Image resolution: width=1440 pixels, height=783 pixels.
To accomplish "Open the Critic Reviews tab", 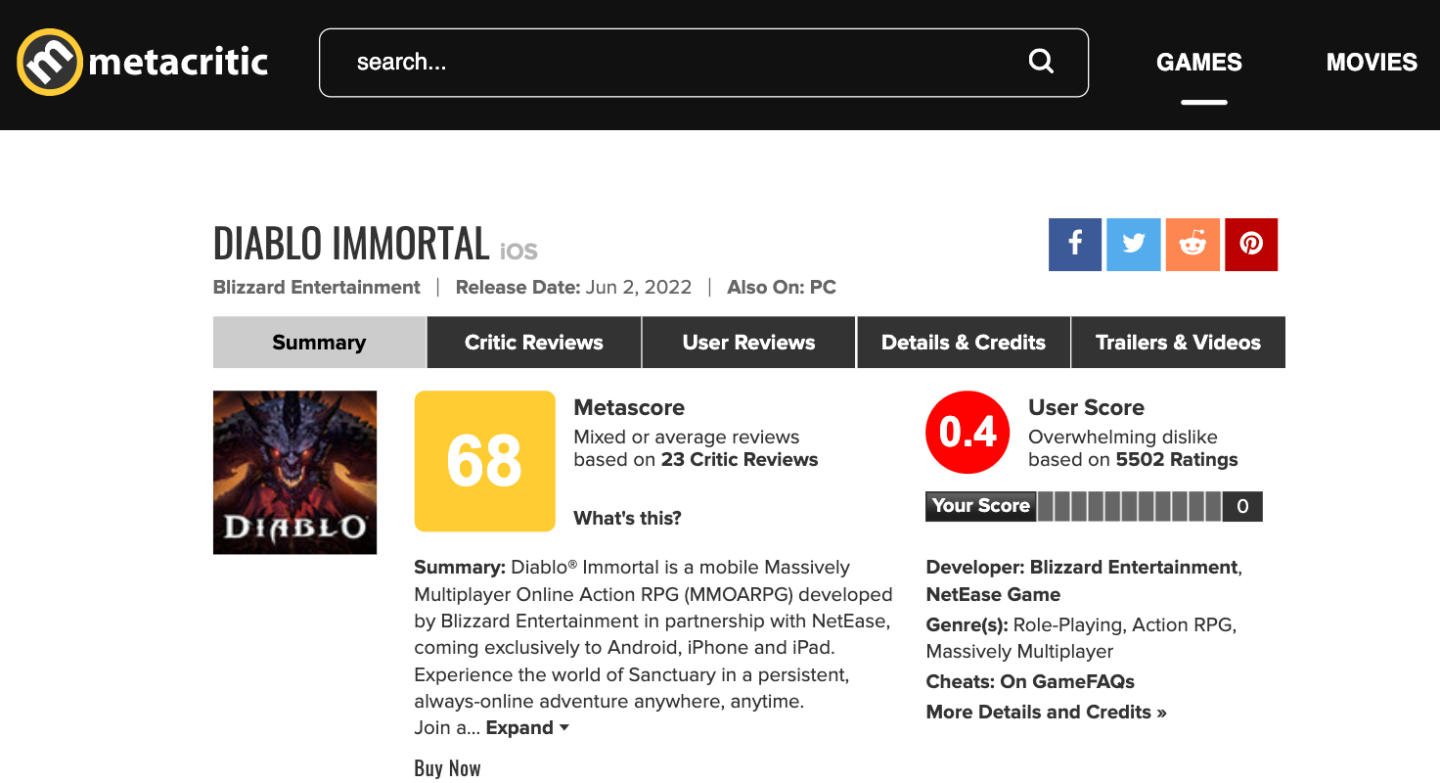I will (x=534, y=342).
